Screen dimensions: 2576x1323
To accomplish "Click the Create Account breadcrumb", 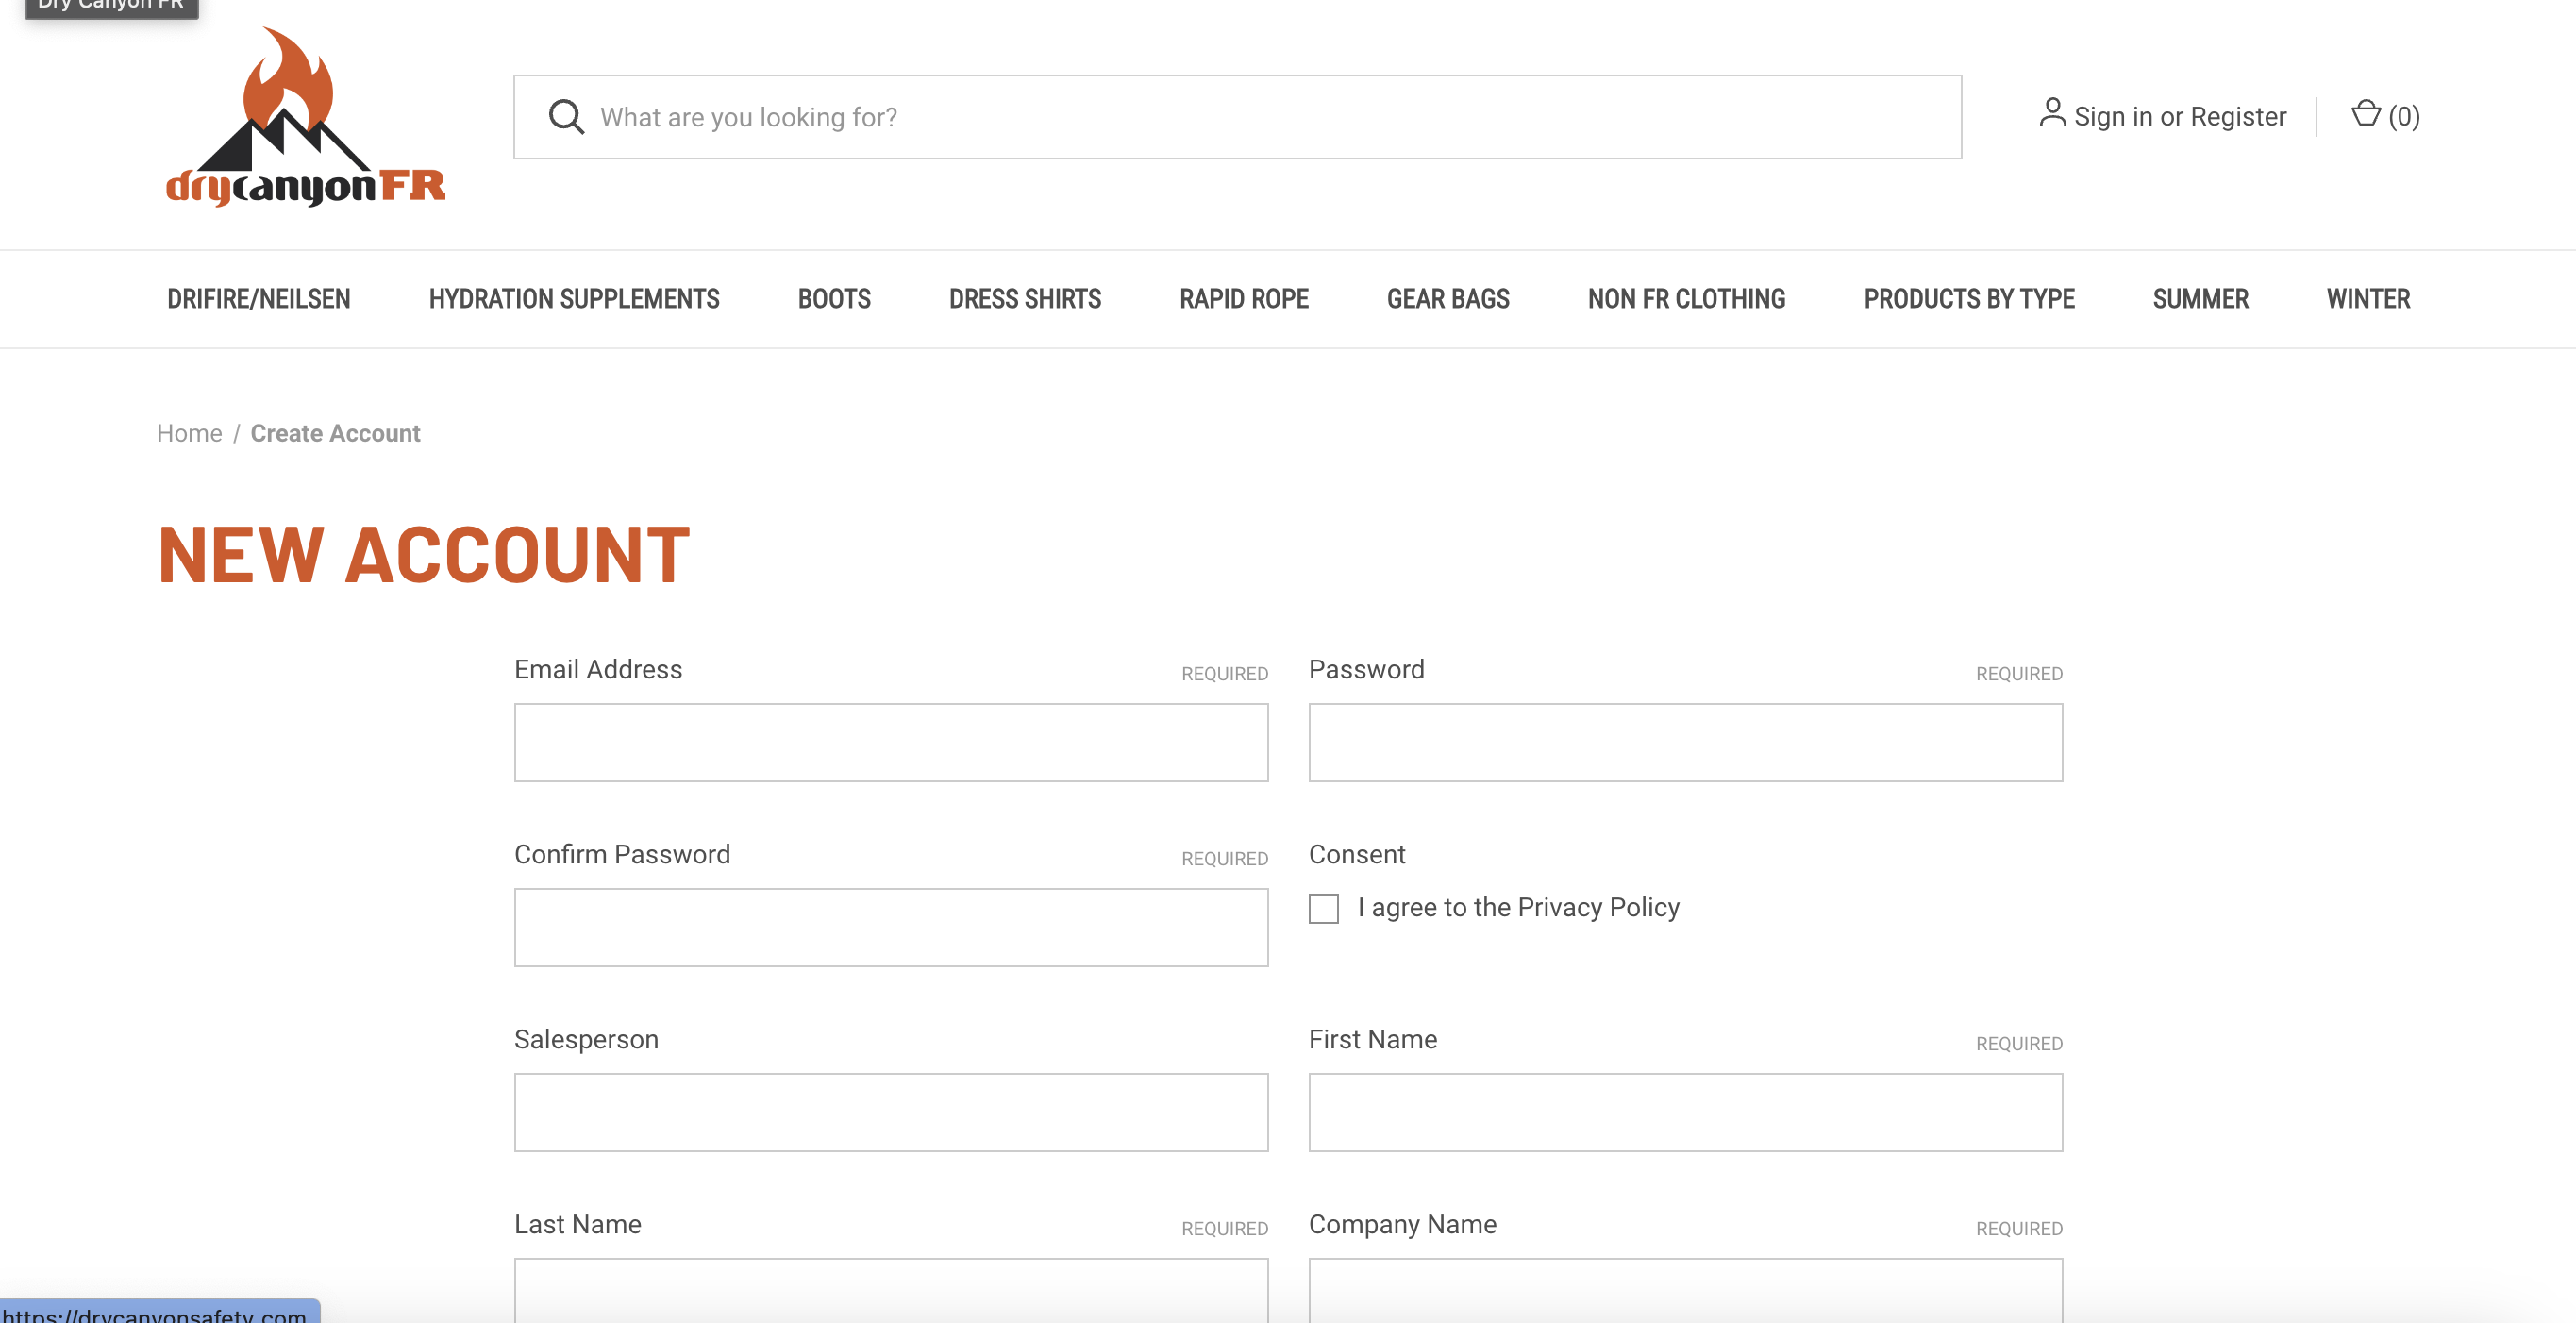I will click(x=335, y=433).
